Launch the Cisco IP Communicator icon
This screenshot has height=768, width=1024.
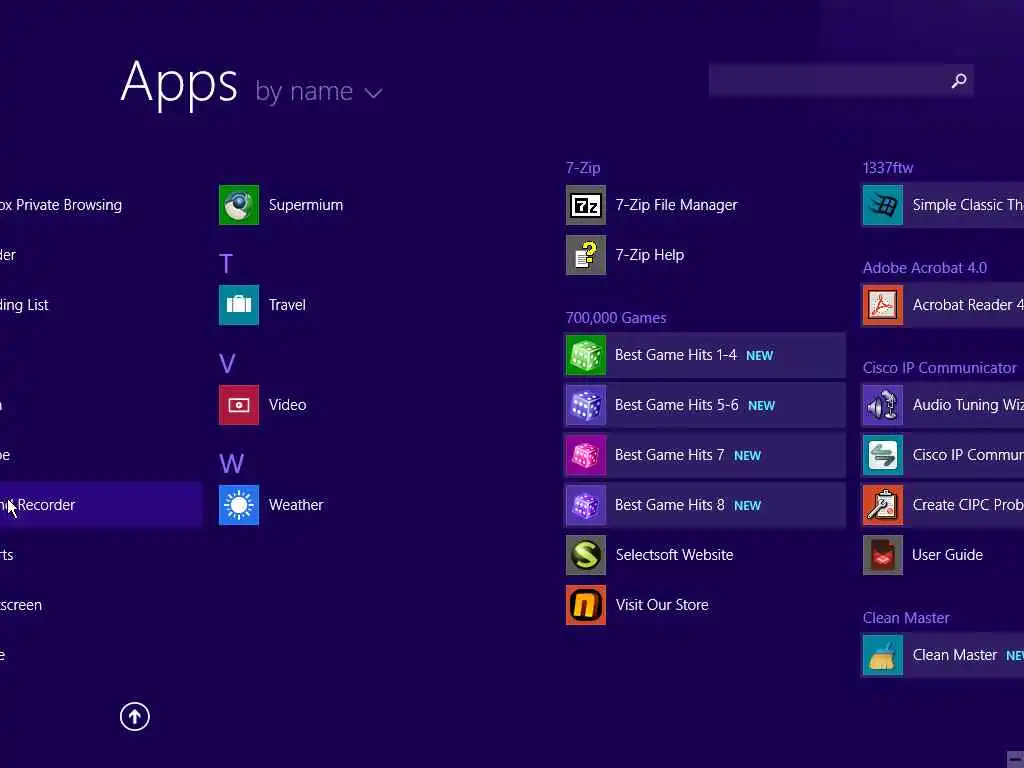coord(883,455)
